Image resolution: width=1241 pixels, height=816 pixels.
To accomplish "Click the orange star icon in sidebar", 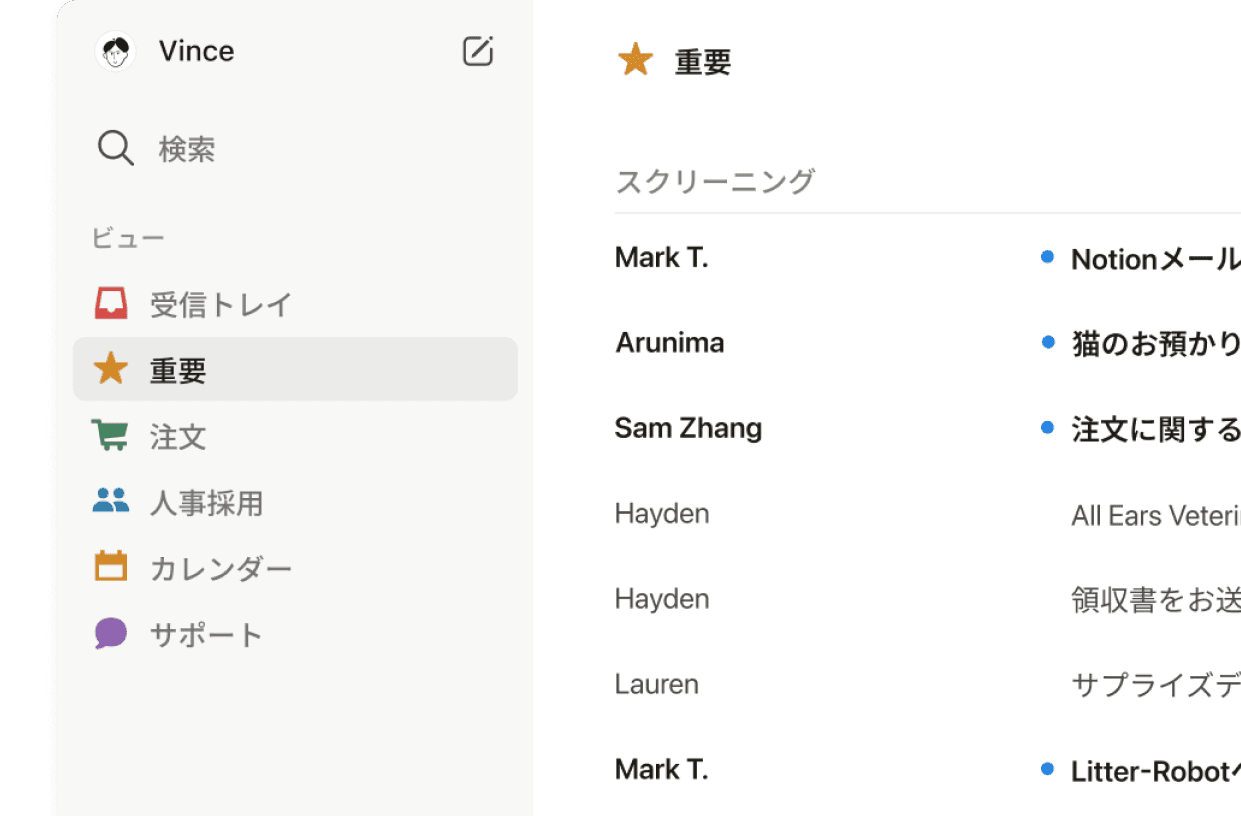I will [x=111, y=369].
